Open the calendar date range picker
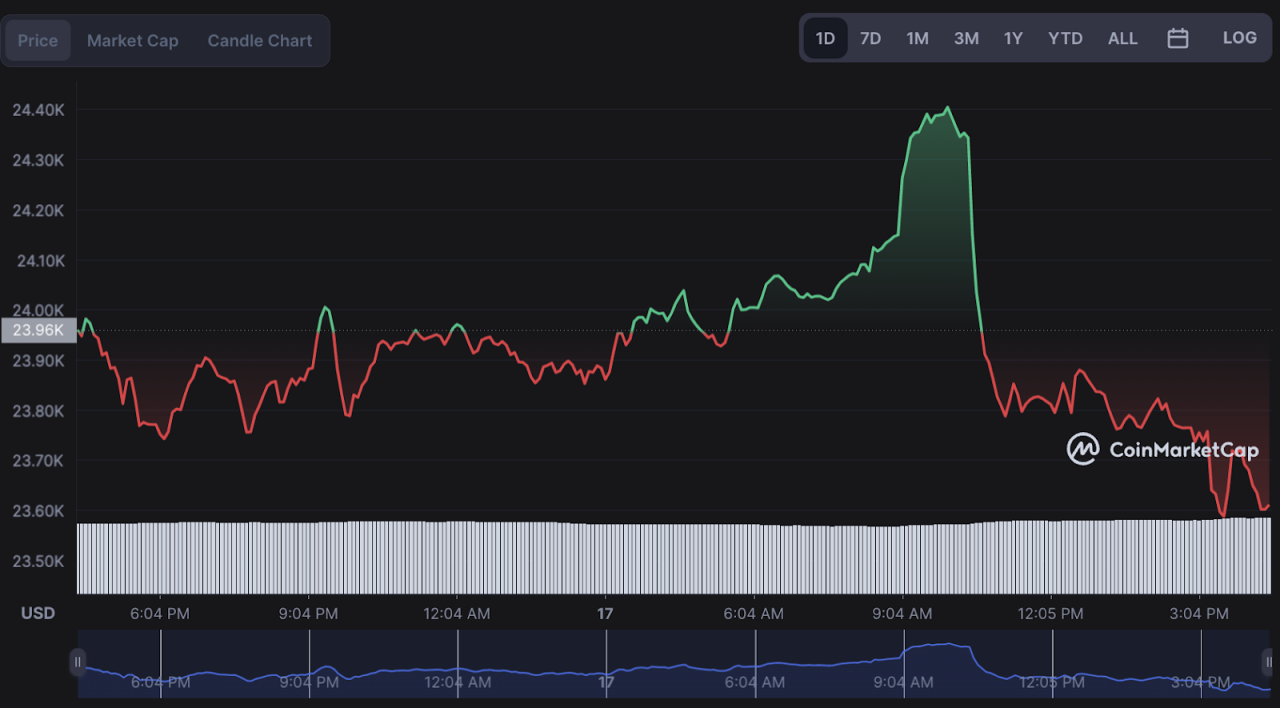The image size is (1280, 708). point(1178,39)
